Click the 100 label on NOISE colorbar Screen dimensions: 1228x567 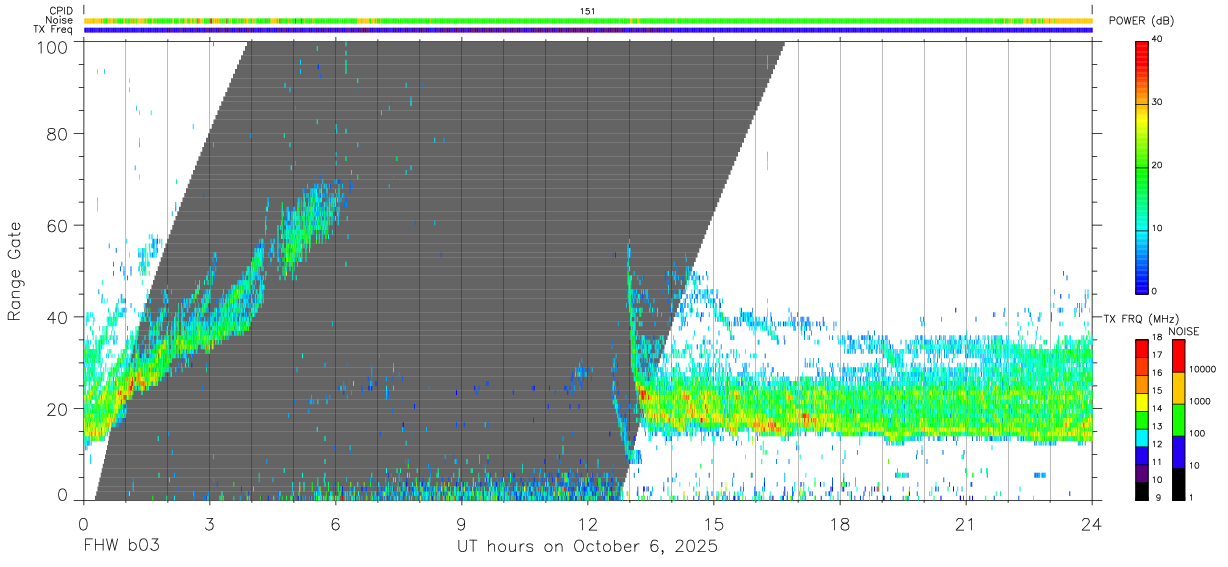point(1198,433)
